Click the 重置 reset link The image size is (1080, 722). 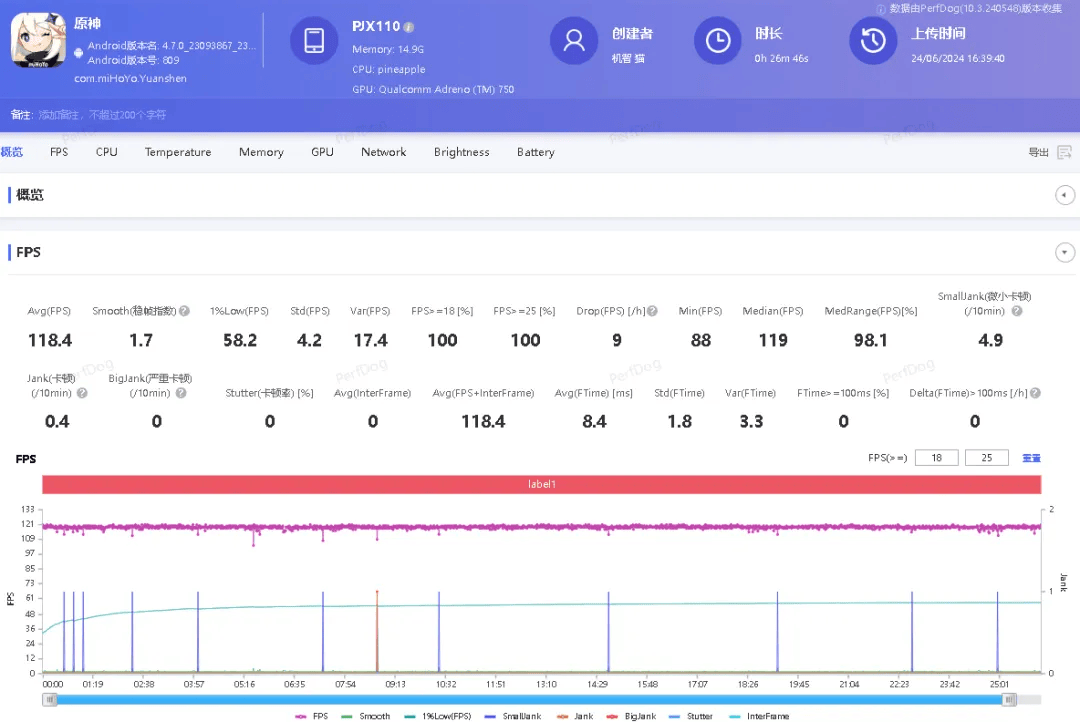1031,458
